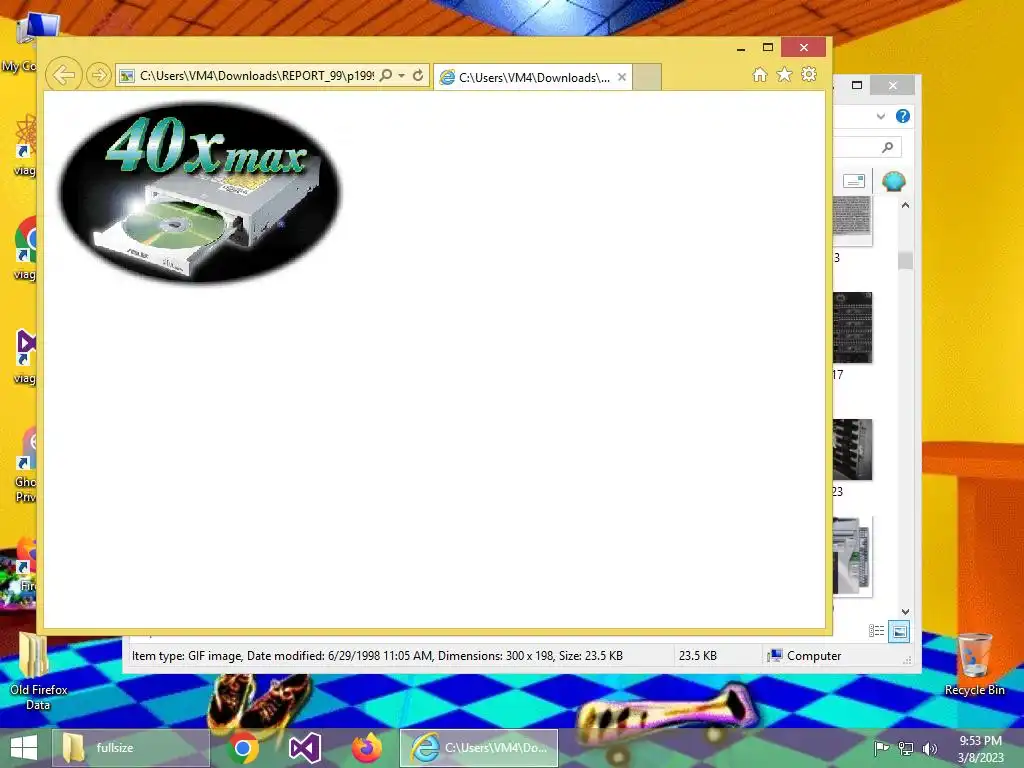
Task: Click the search magnifier in address bar
Action: pos(386,75)
